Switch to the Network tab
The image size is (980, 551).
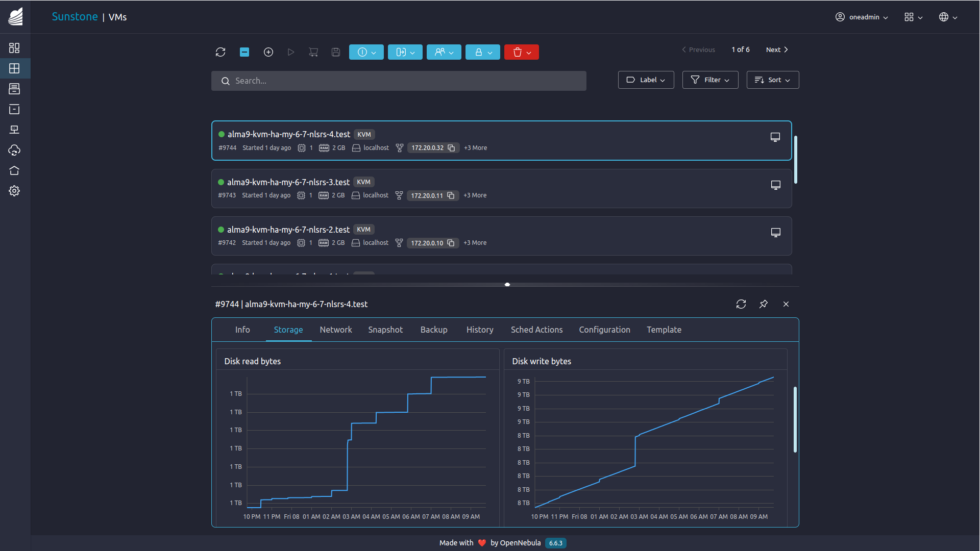tap(335, 330)
